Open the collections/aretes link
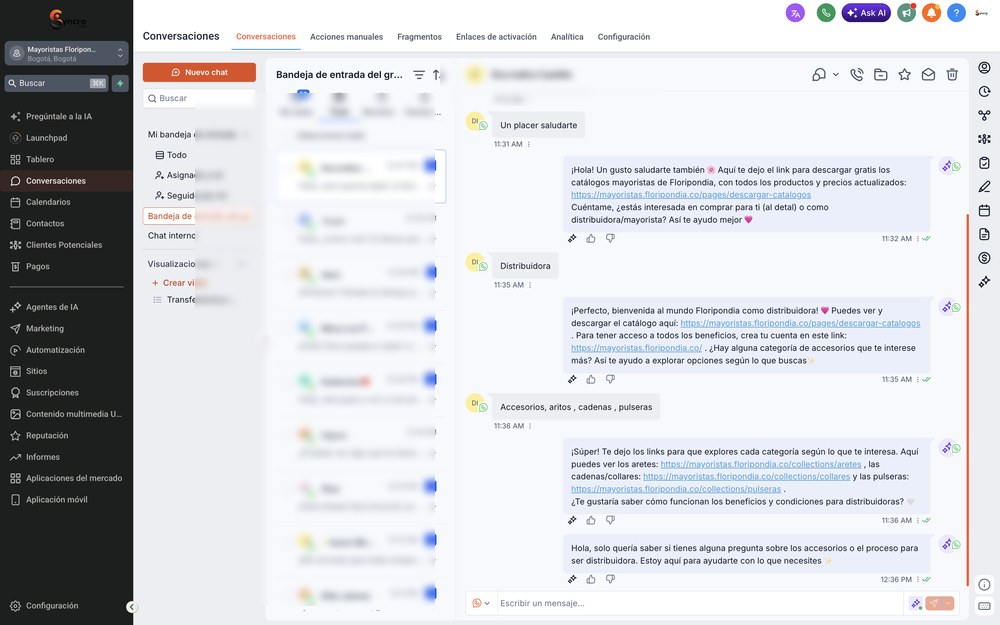 (x=761, y=464)
